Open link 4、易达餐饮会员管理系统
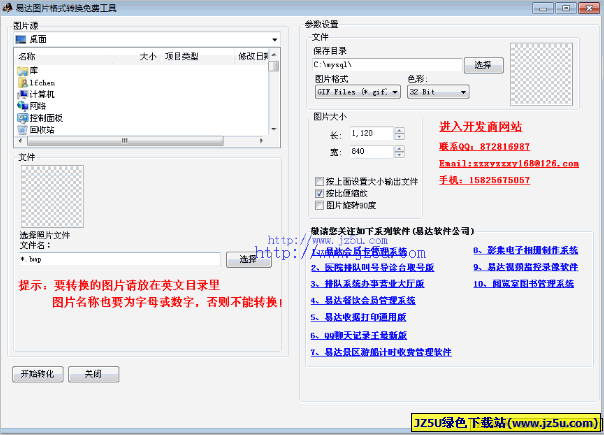This screenshot has width=604, height=435. [x=363, y=301]
